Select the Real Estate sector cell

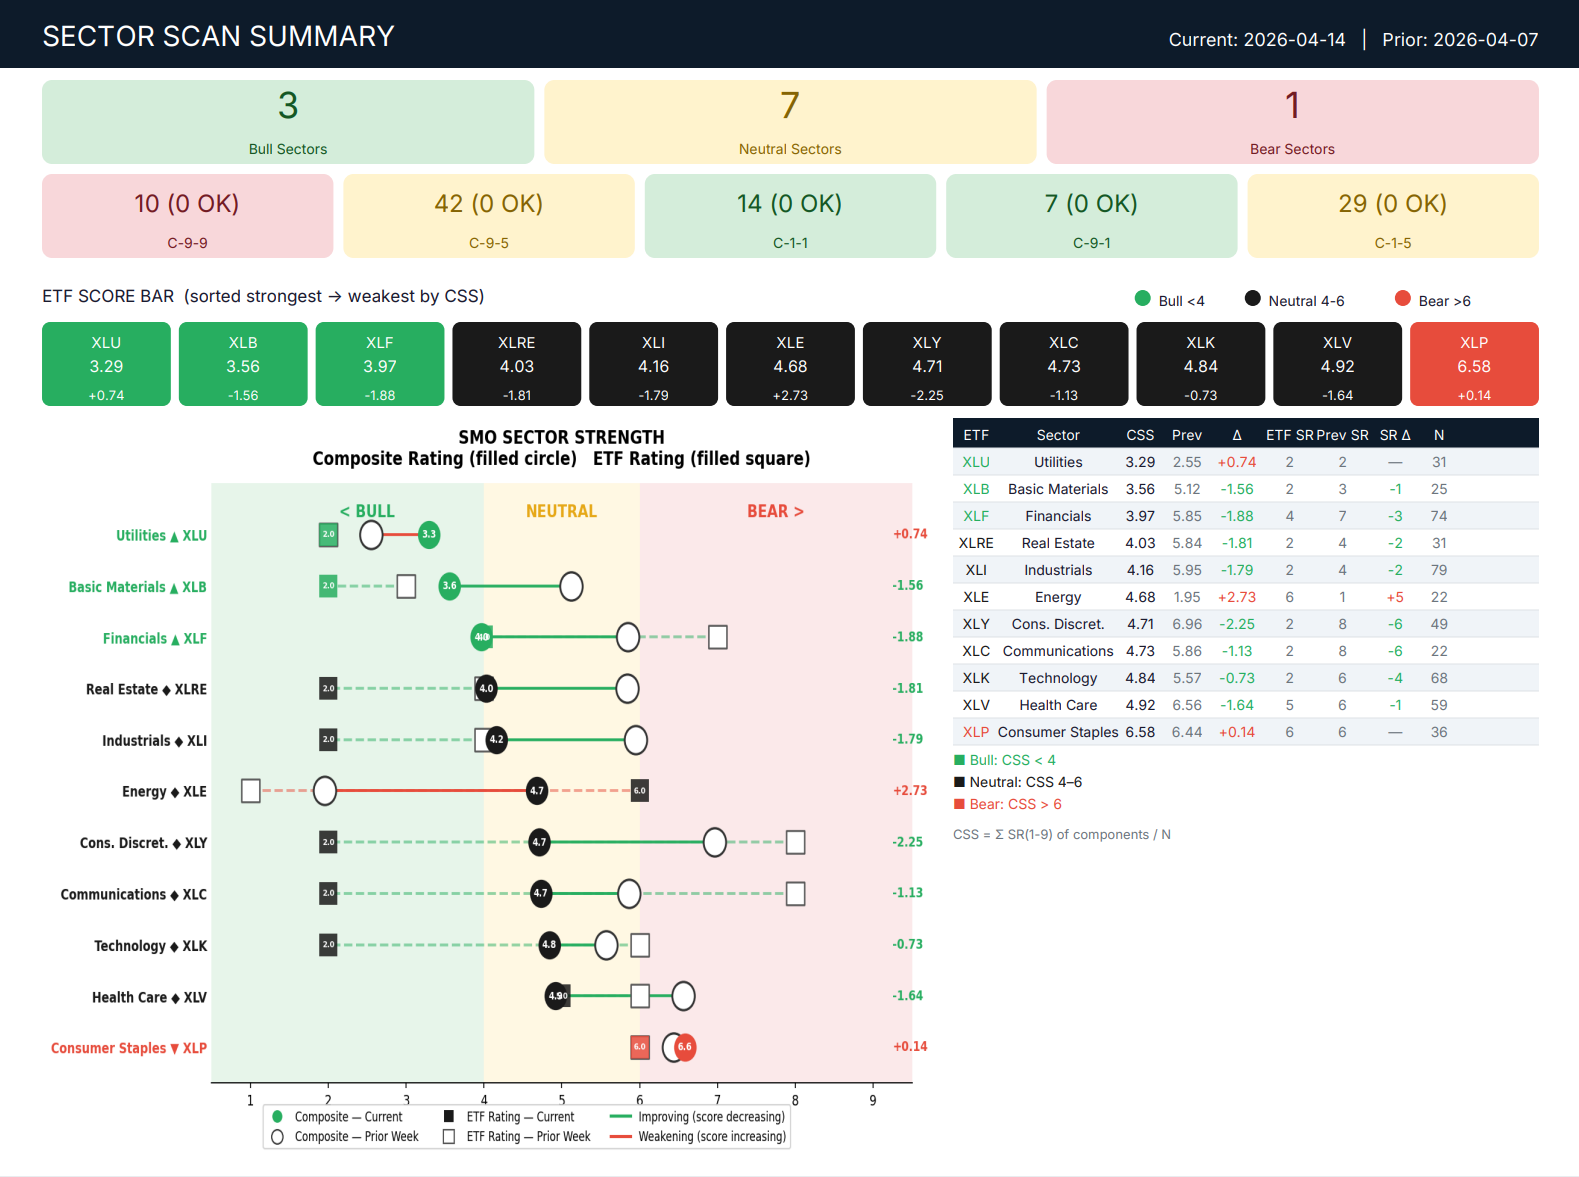1058,543
